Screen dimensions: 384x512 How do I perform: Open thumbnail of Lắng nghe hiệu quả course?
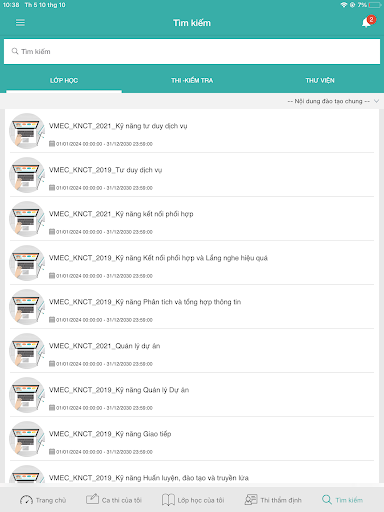27,263
